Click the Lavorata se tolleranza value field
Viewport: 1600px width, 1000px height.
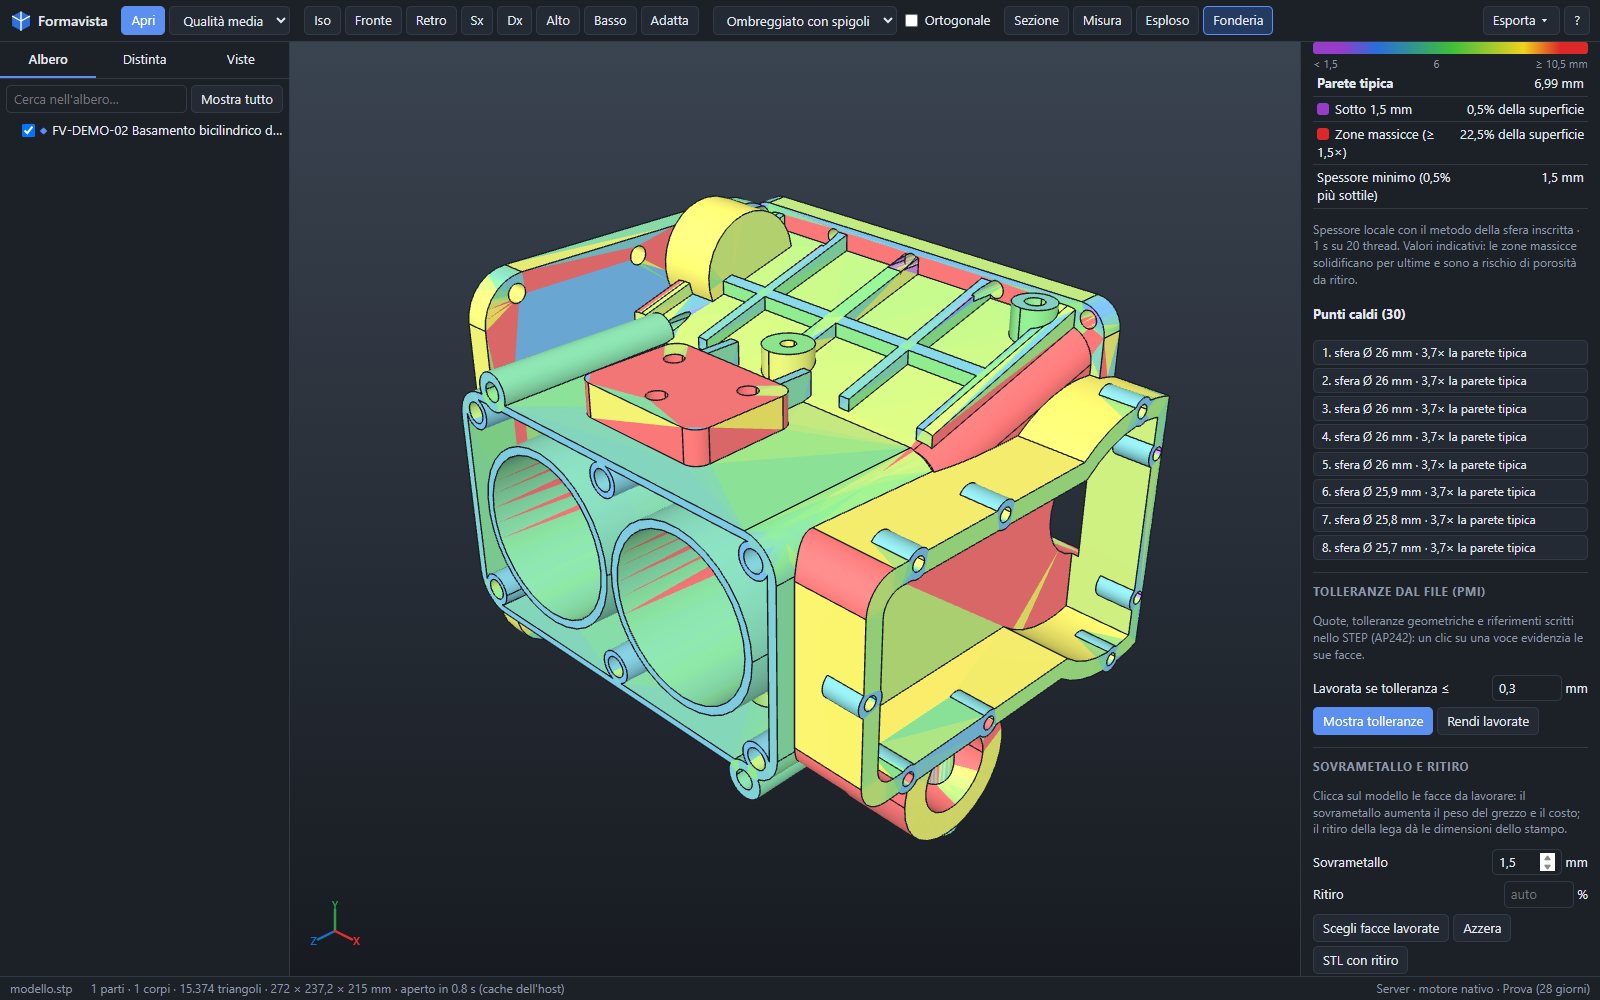pos(1526,689)
